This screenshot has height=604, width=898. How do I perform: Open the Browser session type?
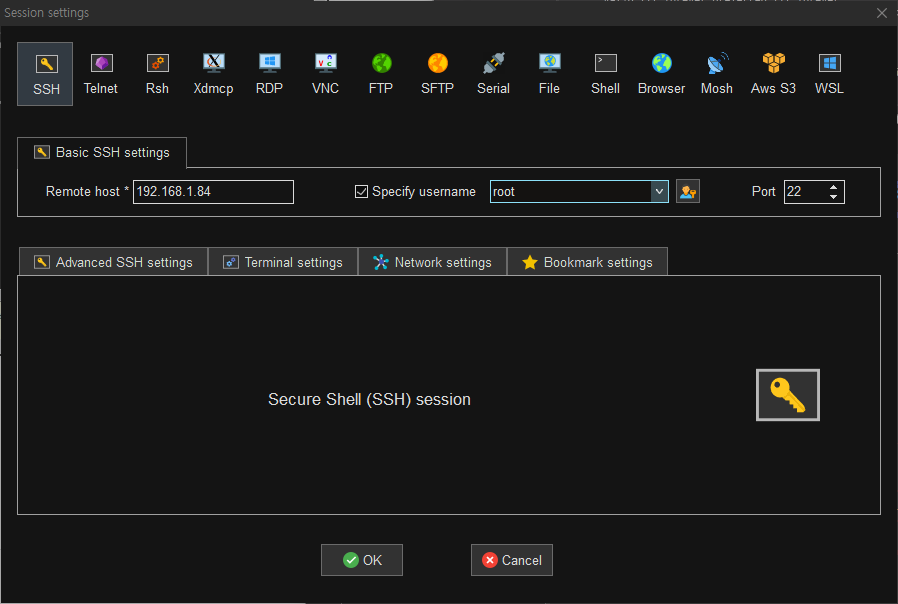[x=661, y=74]
